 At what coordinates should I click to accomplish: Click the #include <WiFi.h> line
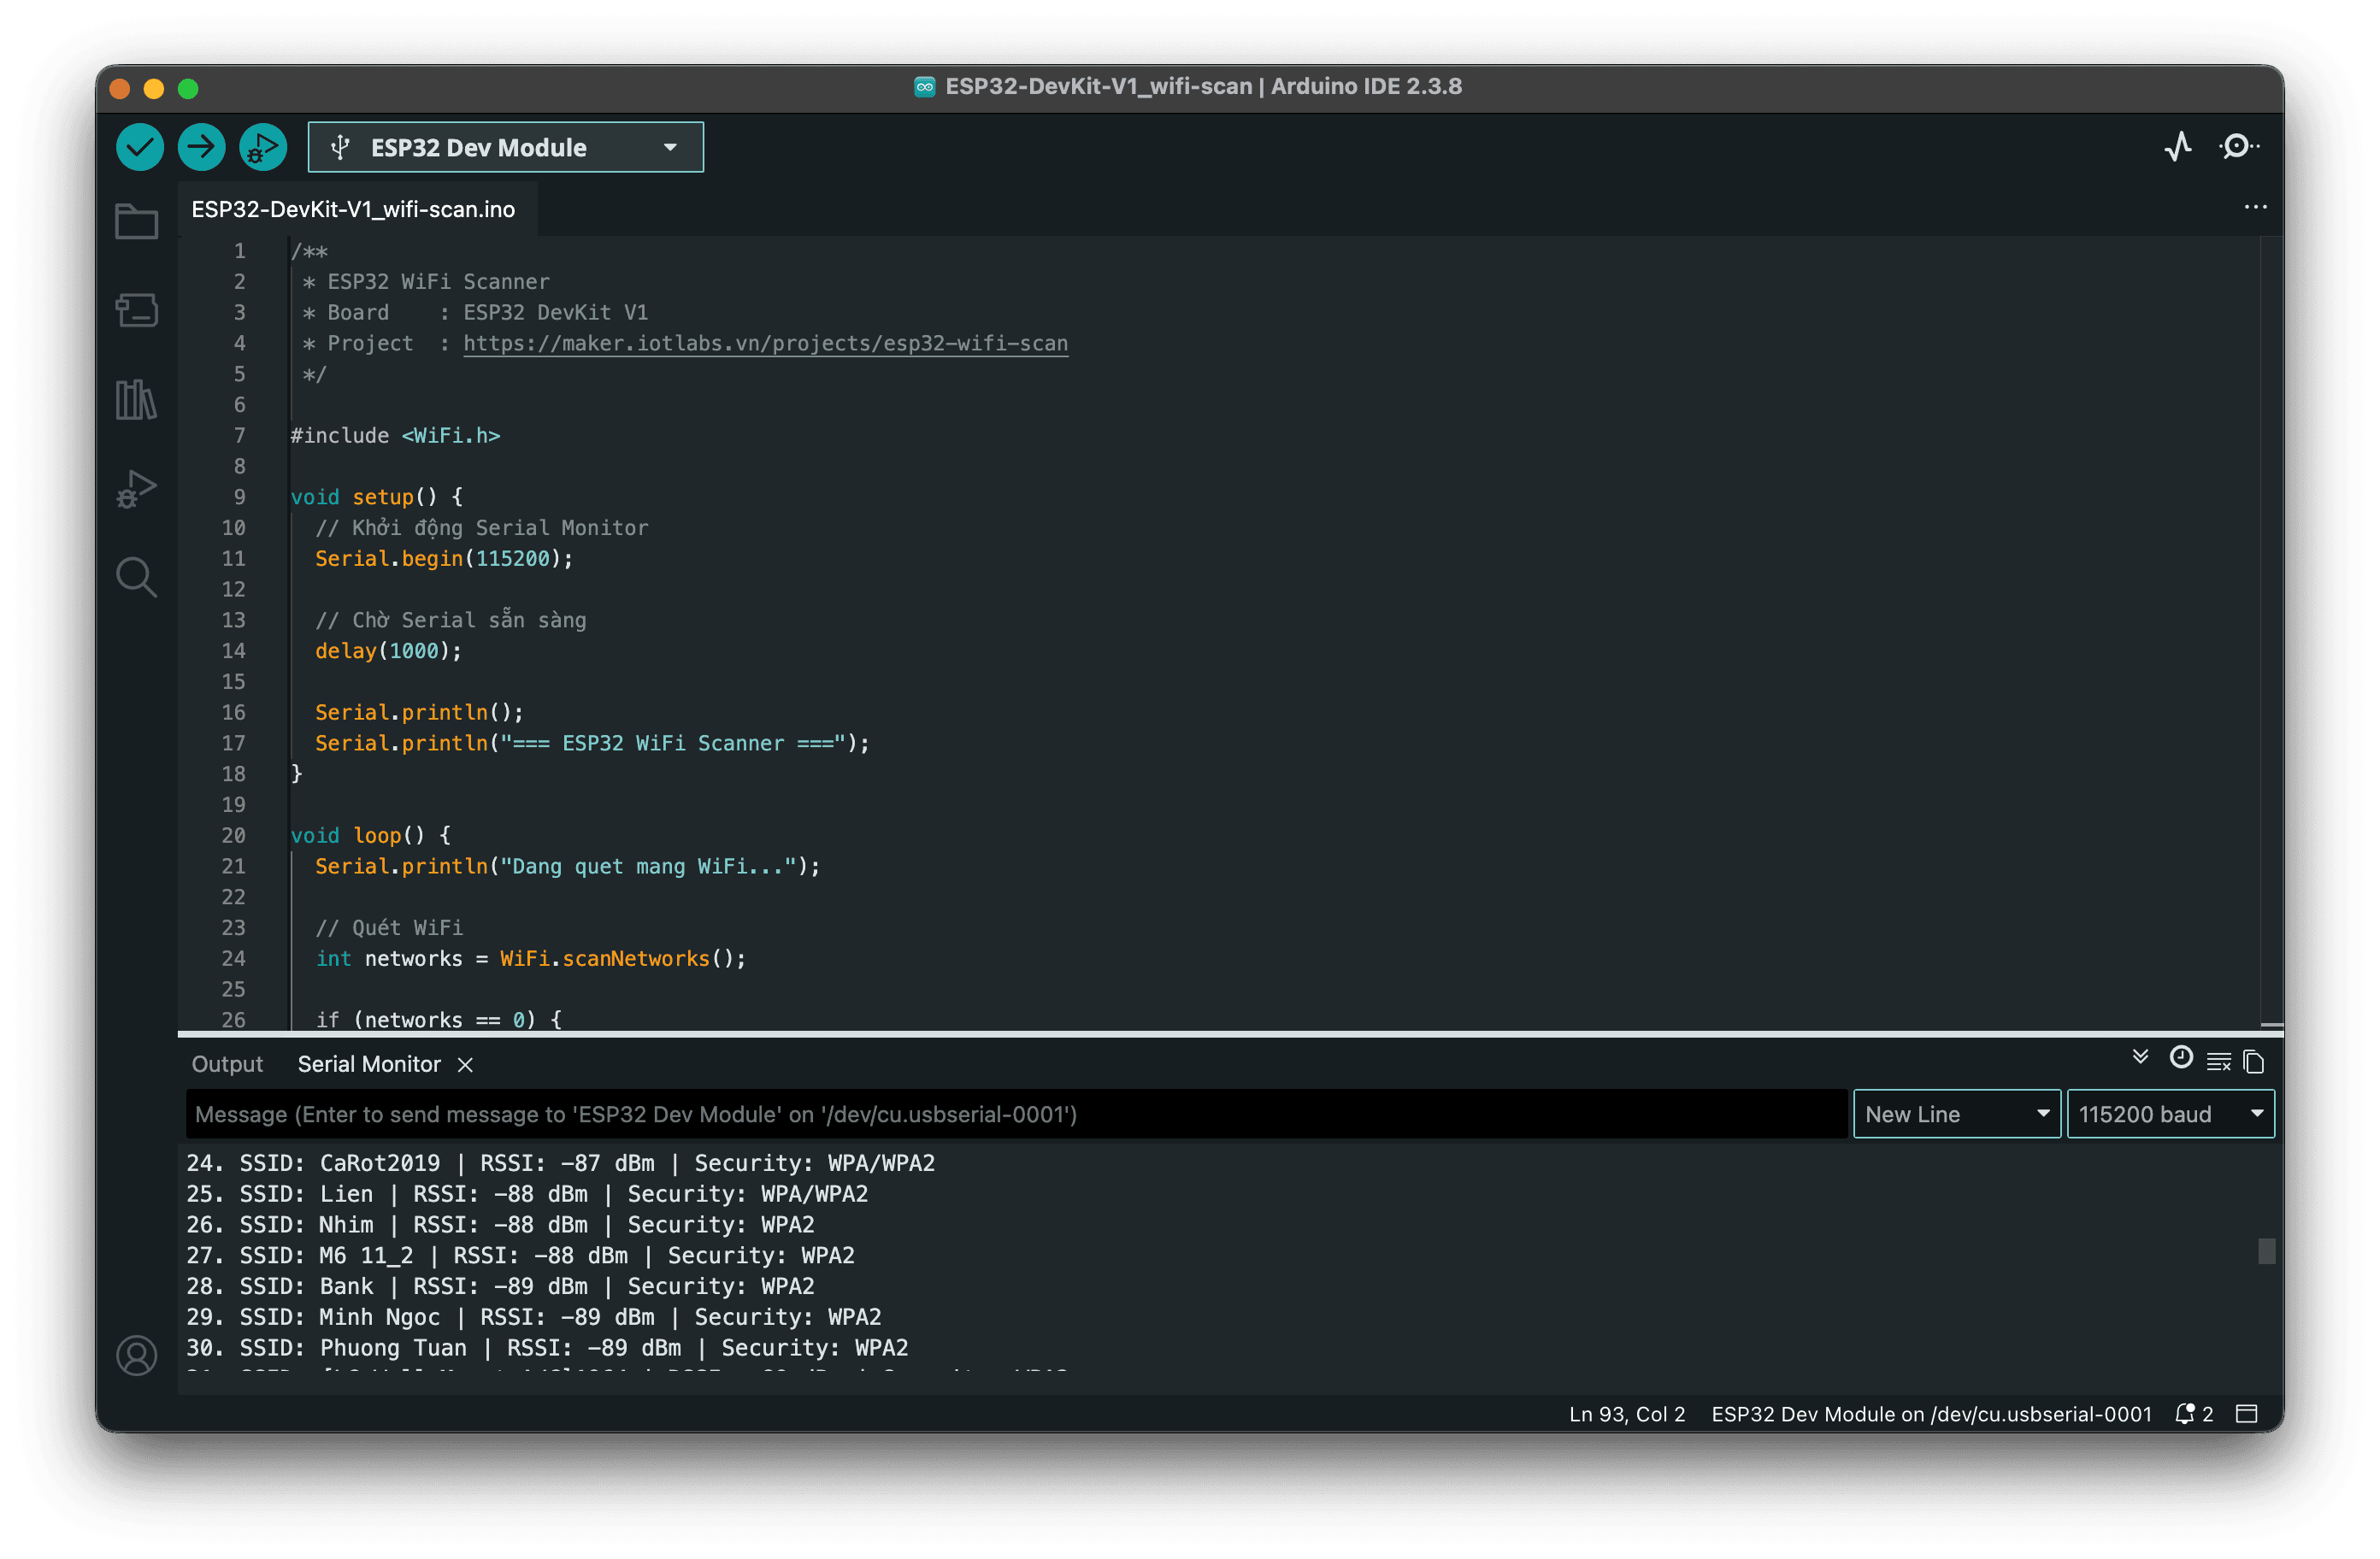coord(395,435)
